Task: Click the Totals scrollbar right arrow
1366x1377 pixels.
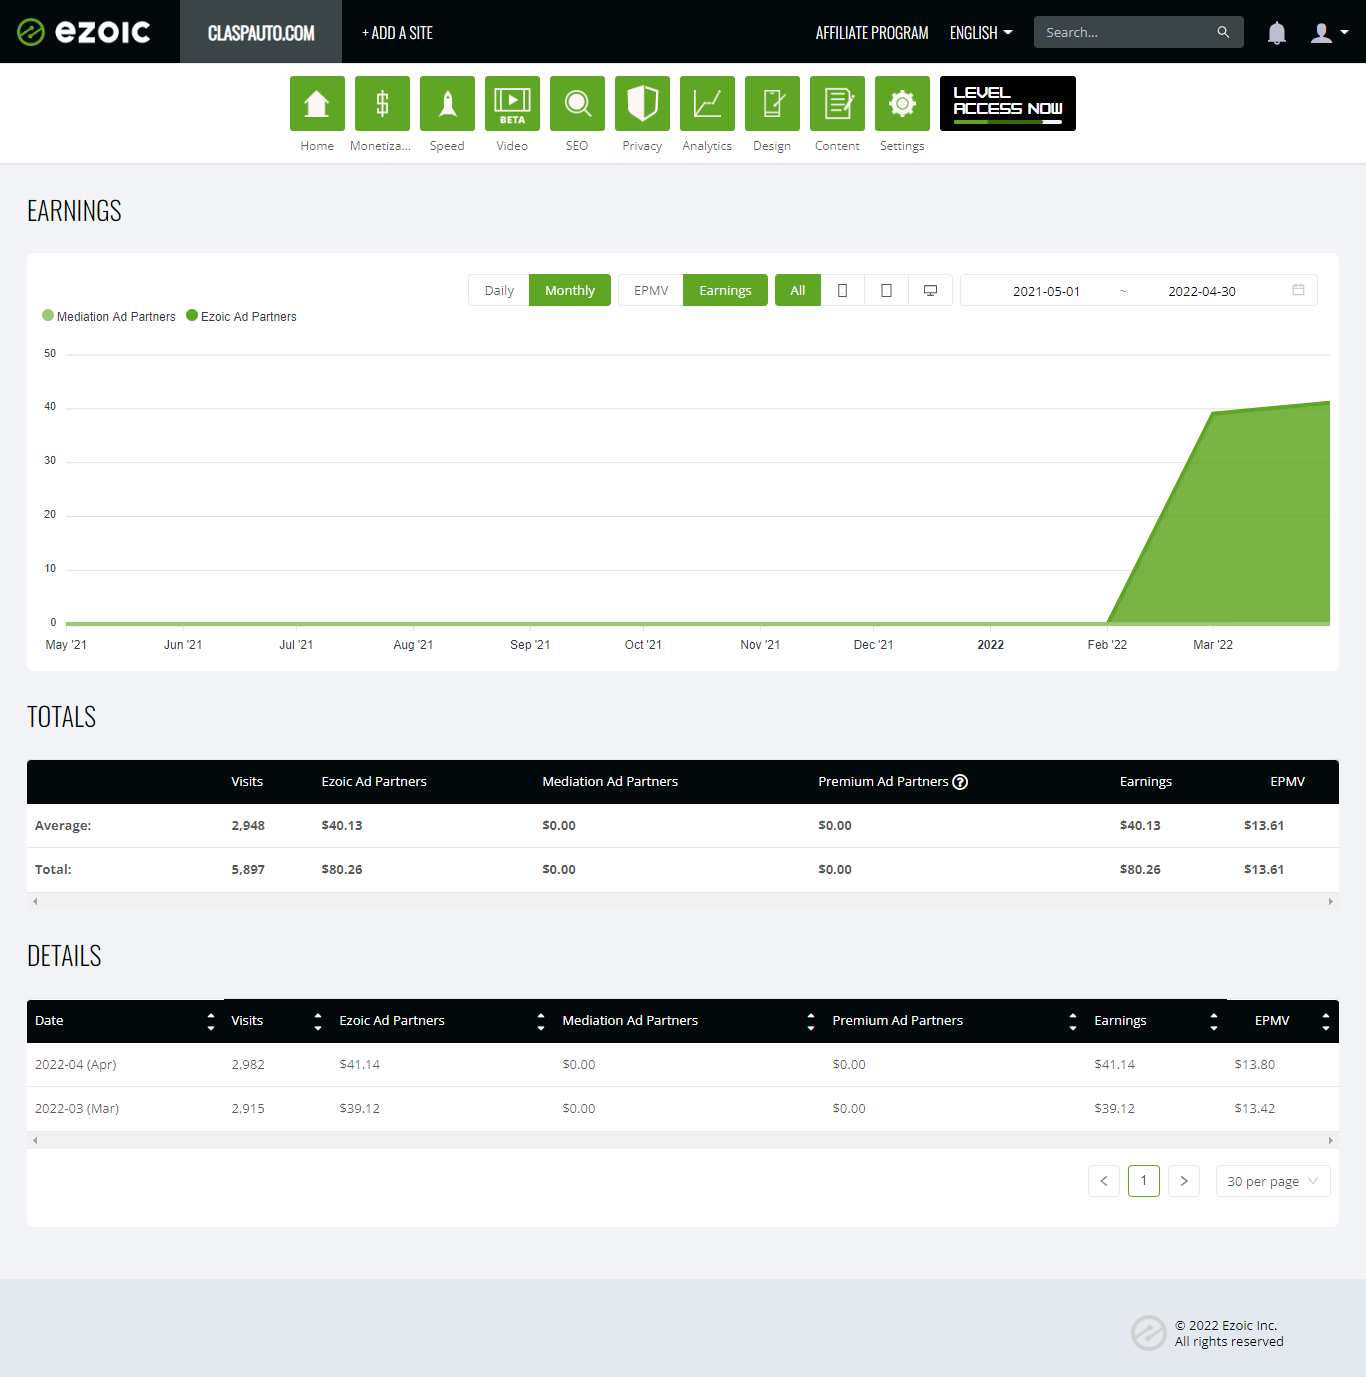Action: coord(1330,901)
